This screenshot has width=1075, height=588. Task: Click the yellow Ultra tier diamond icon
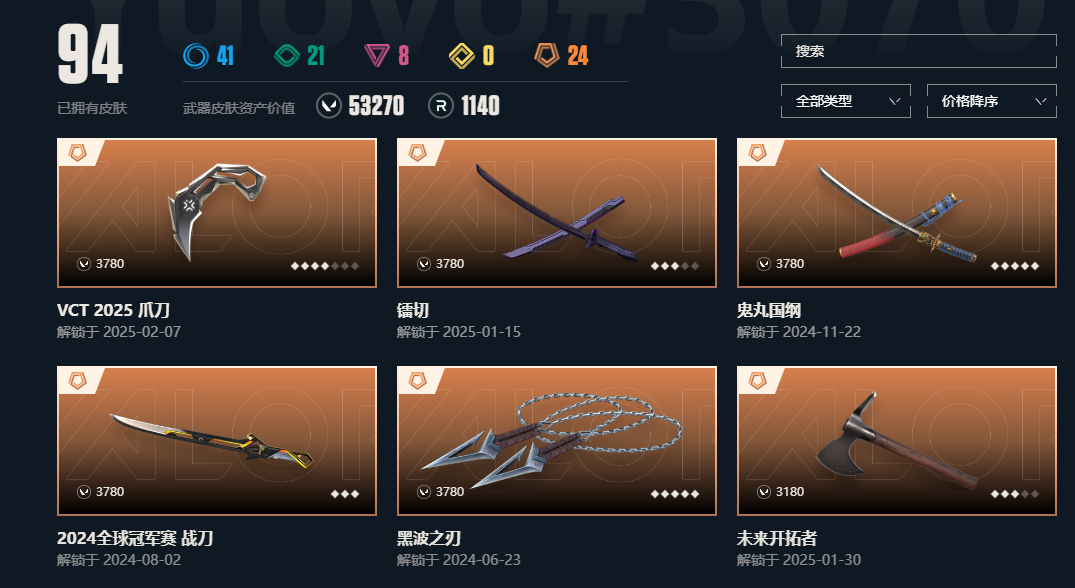pos(461,56)
